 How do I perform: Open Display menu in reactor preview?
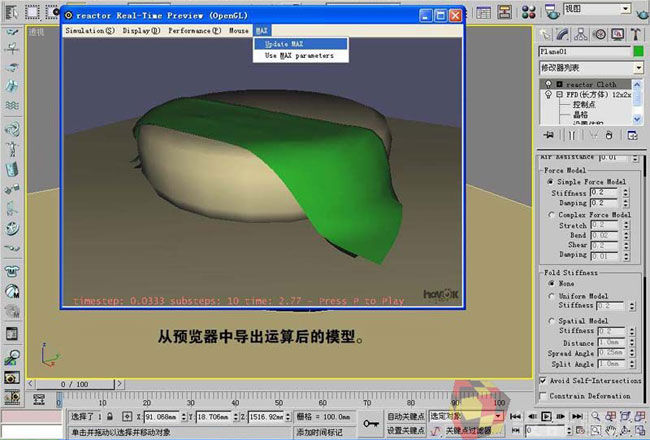pos(141,30)
